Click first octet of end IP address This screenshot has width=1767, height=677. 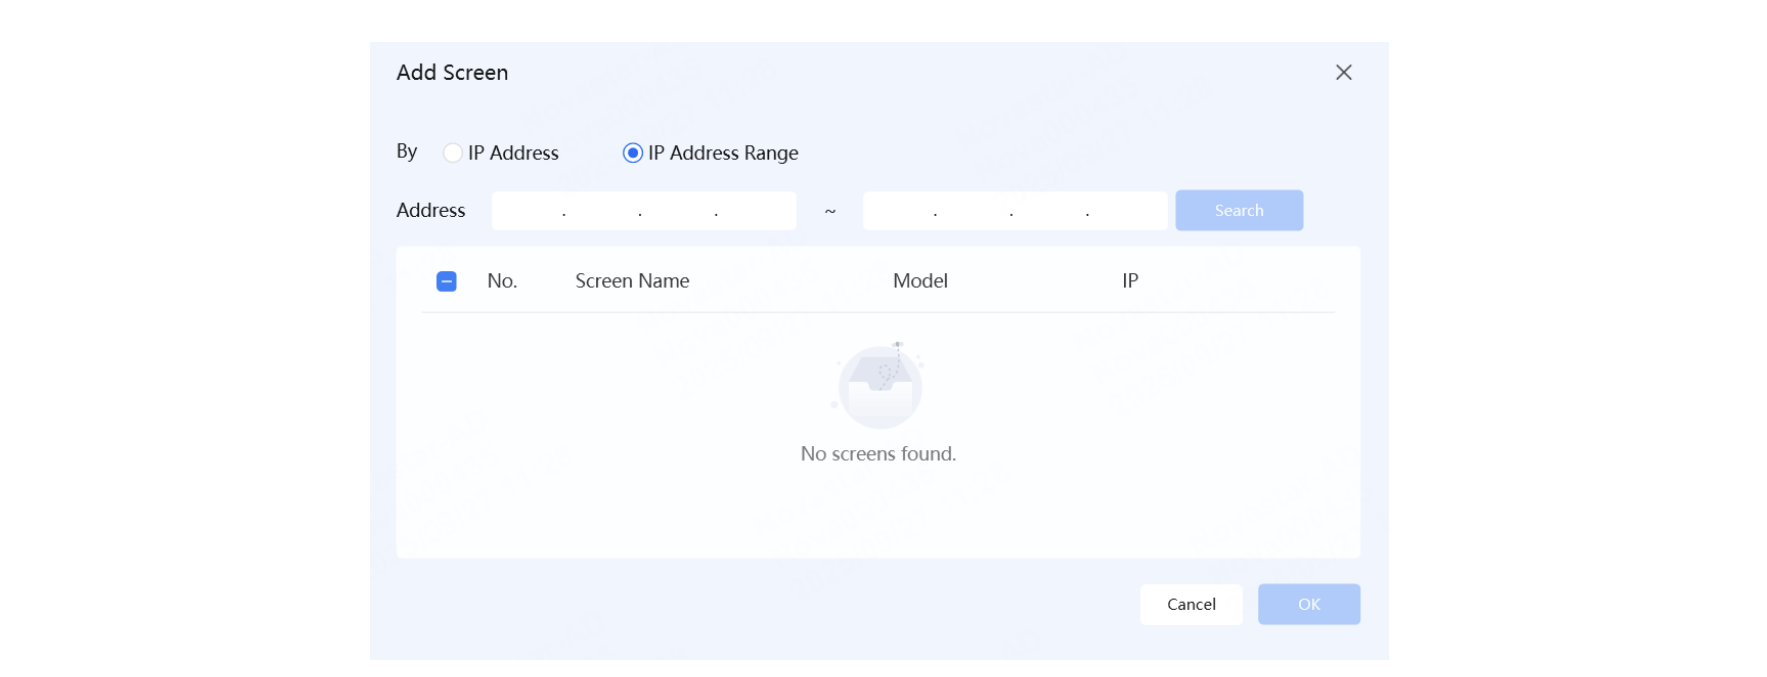pyautogui.click(x=899, y=211)
